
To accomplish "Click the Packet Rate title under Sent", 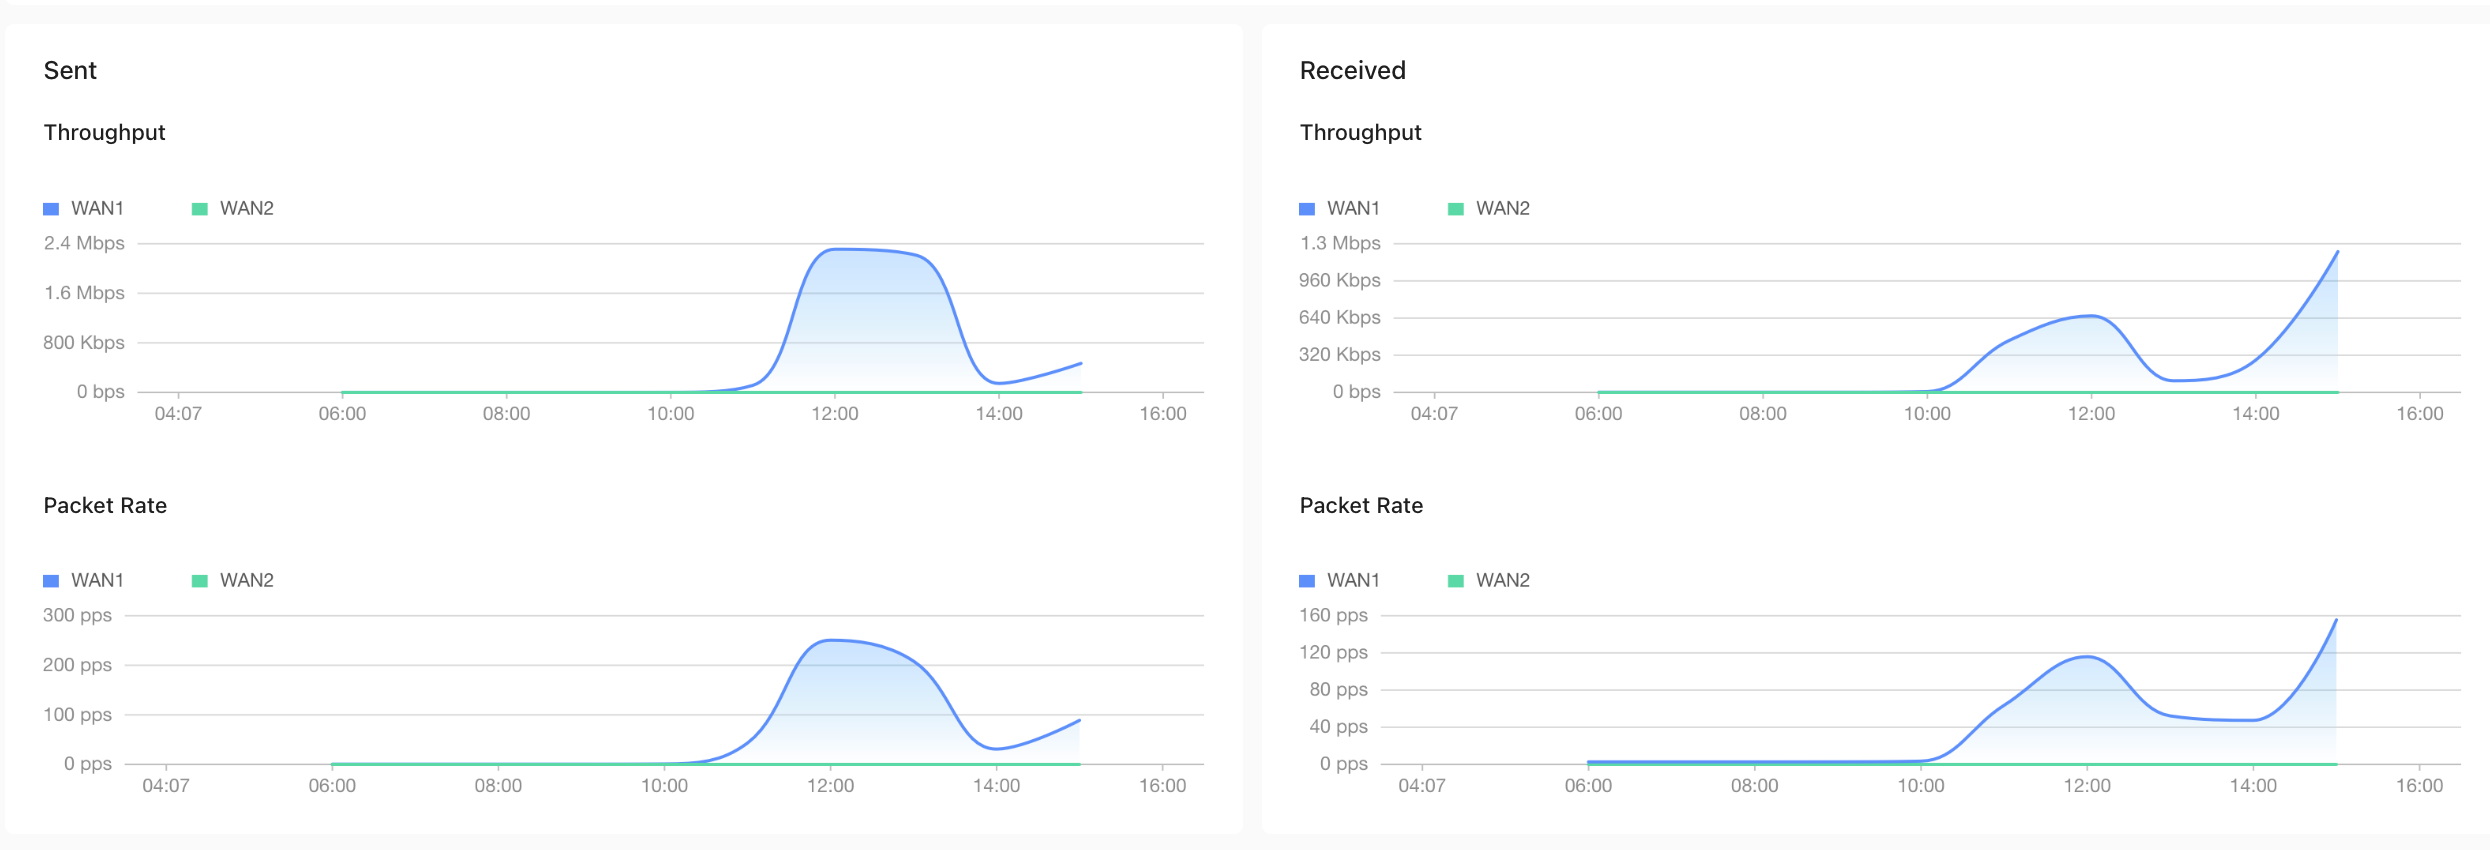I will [x=105, y=505].
